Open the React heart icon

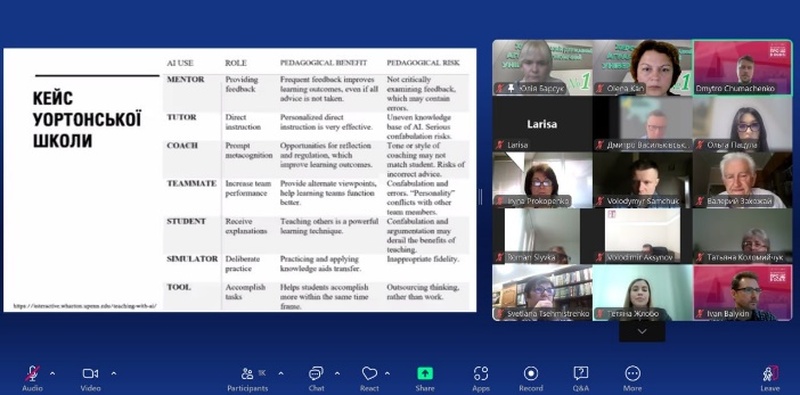click(369, 374)
